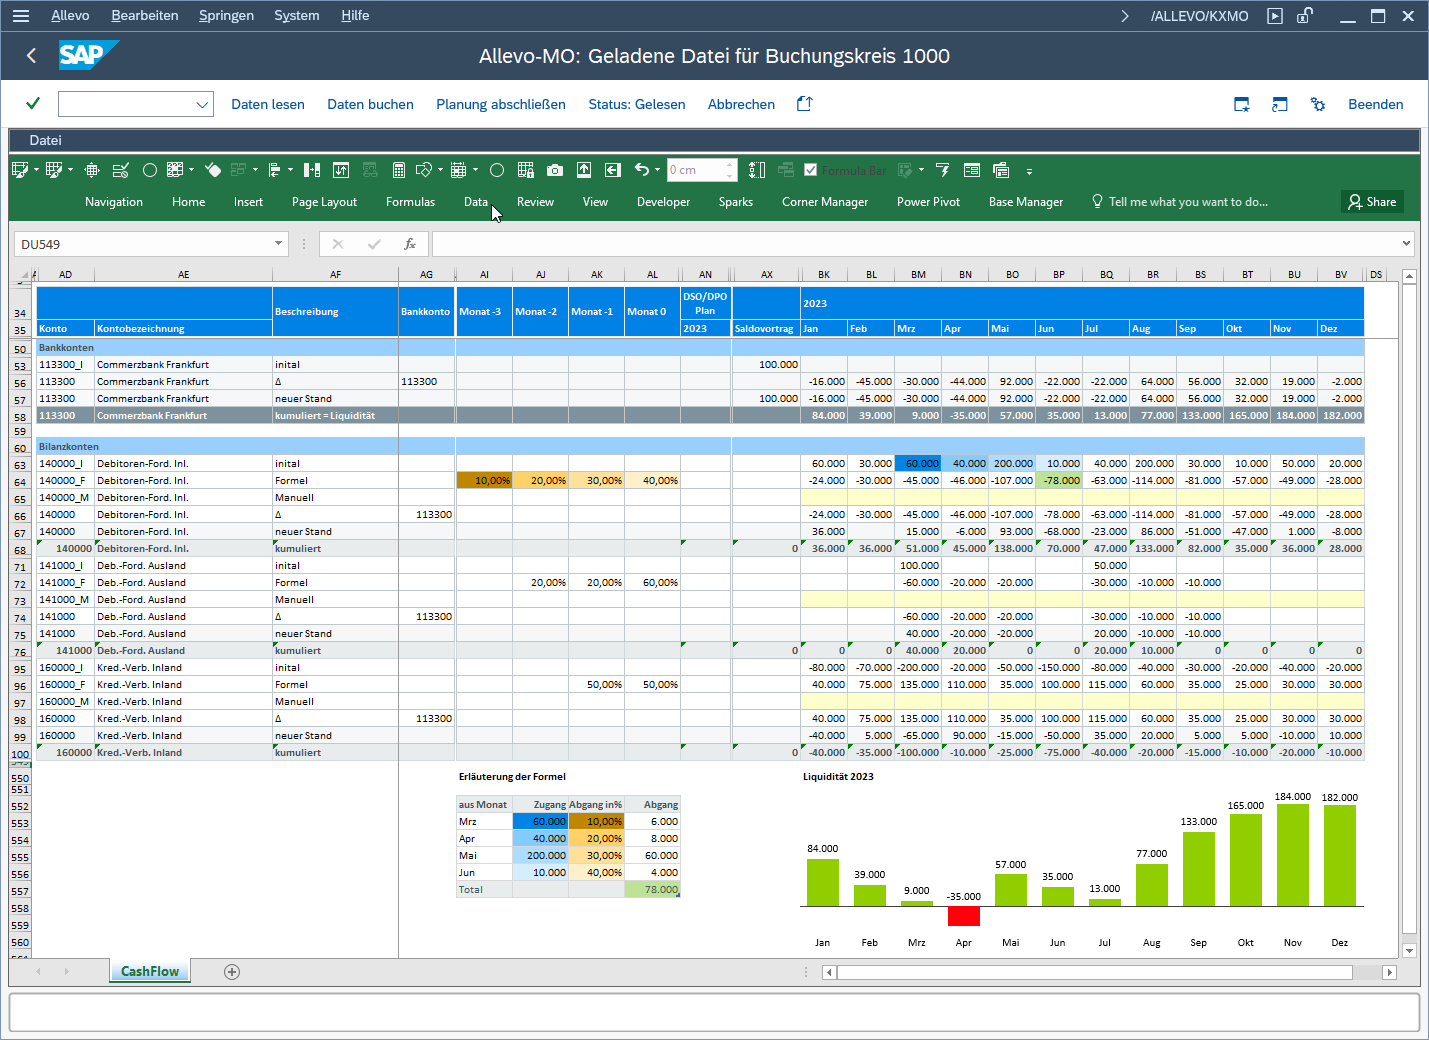
Task: Click the formula bar input area
Action: 916,244
